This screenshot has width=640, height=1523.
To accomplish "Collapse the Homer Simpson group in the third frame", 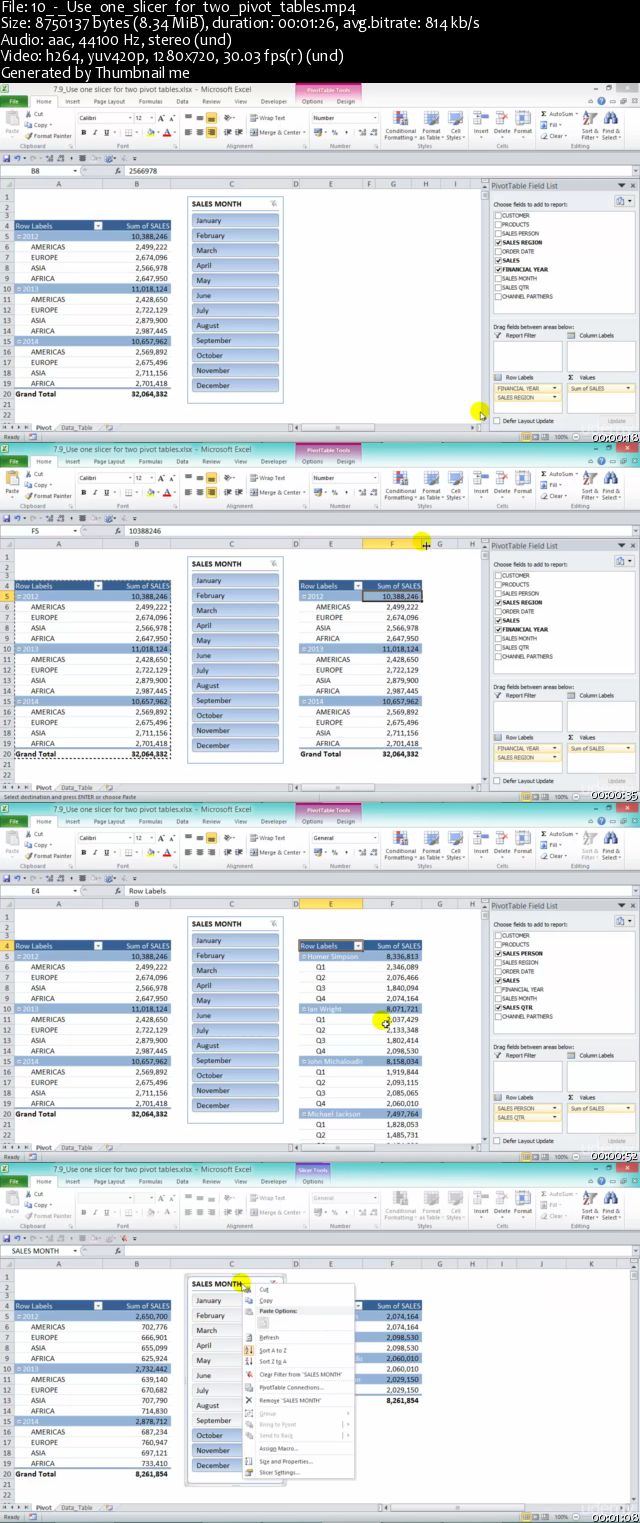I will 305,957.
